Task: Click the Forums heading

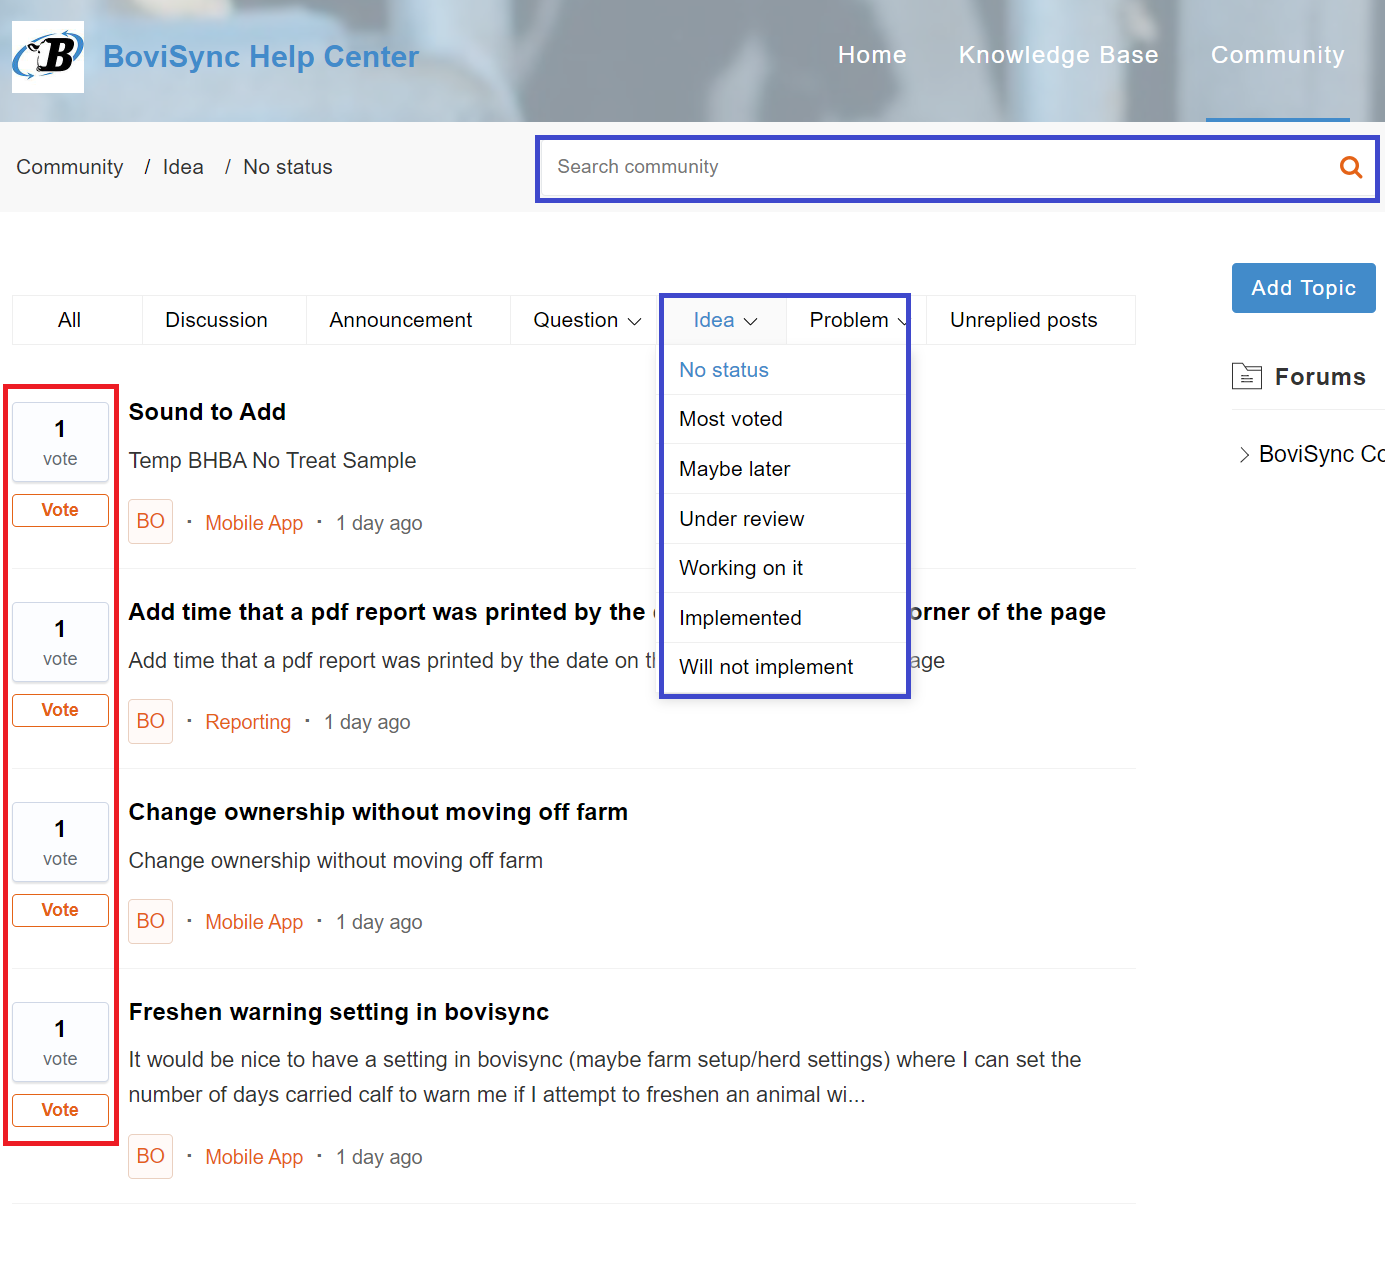Action: tap(1320, 377)
